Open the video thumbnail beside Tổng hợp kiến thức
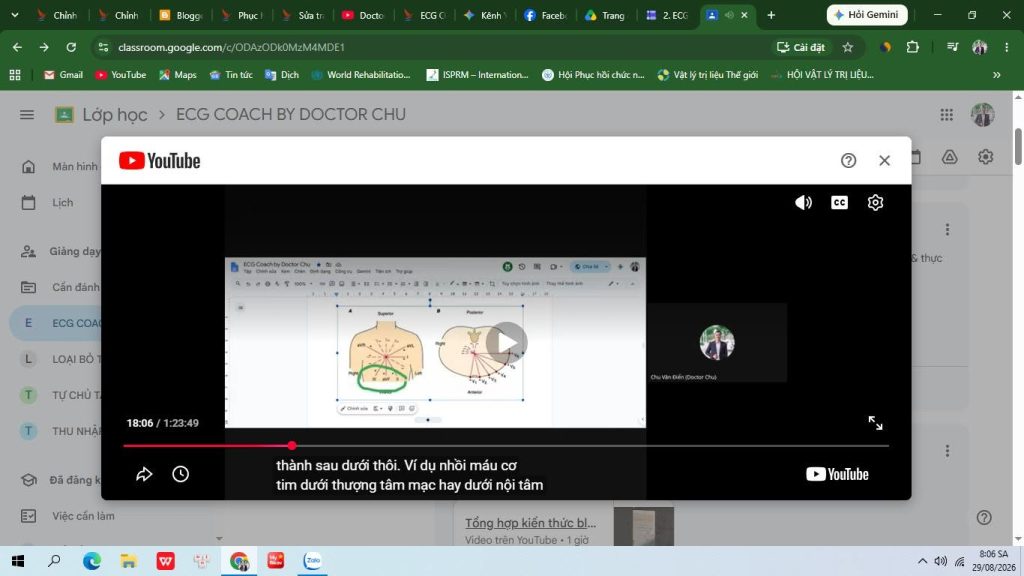Image resolution: width=1024 pixels, height=576 pixels. [x=644, y=526]
